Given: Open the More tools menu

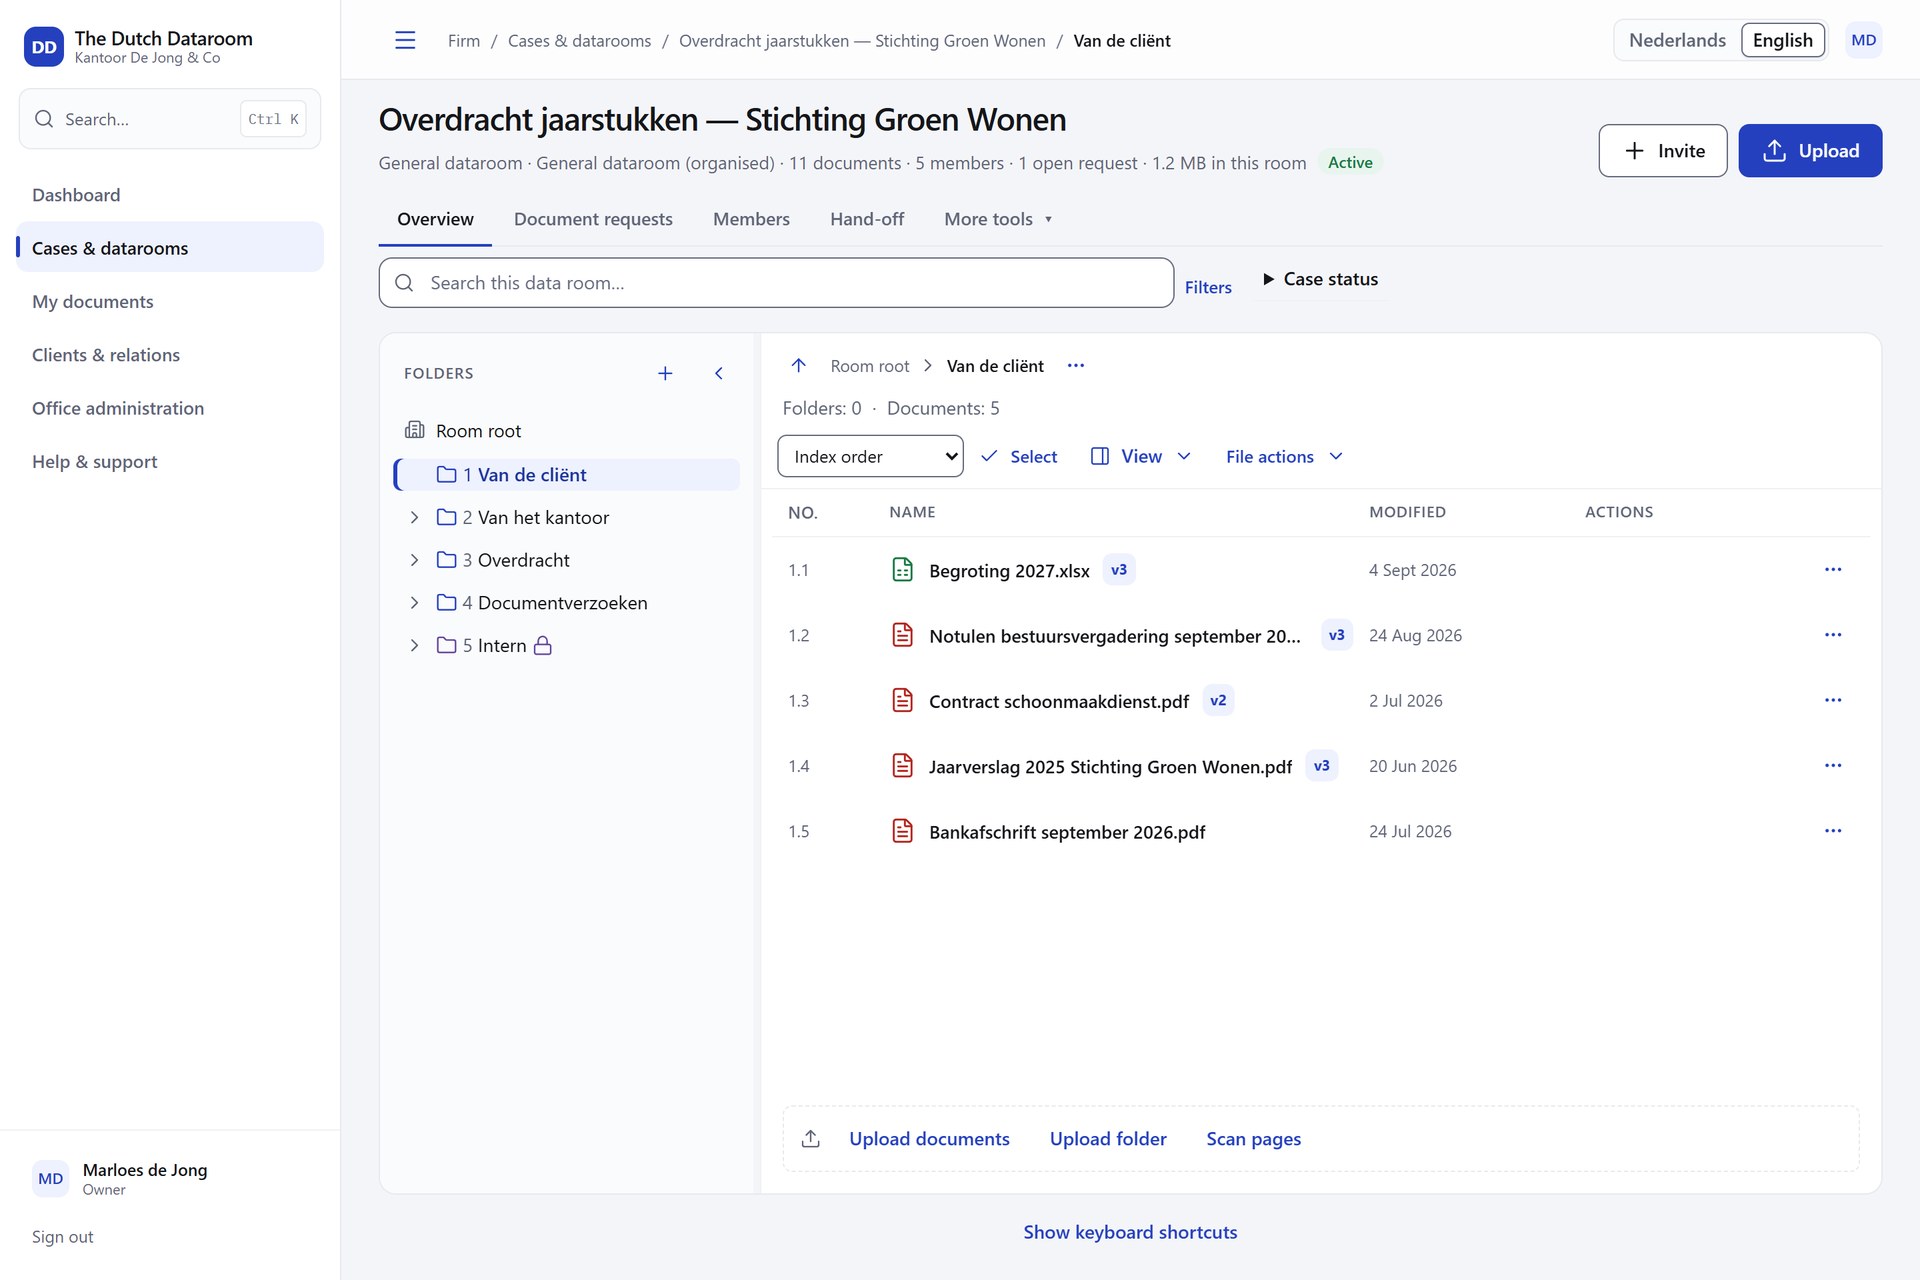Looking at the screenshot, I should [x=998, y=219].
